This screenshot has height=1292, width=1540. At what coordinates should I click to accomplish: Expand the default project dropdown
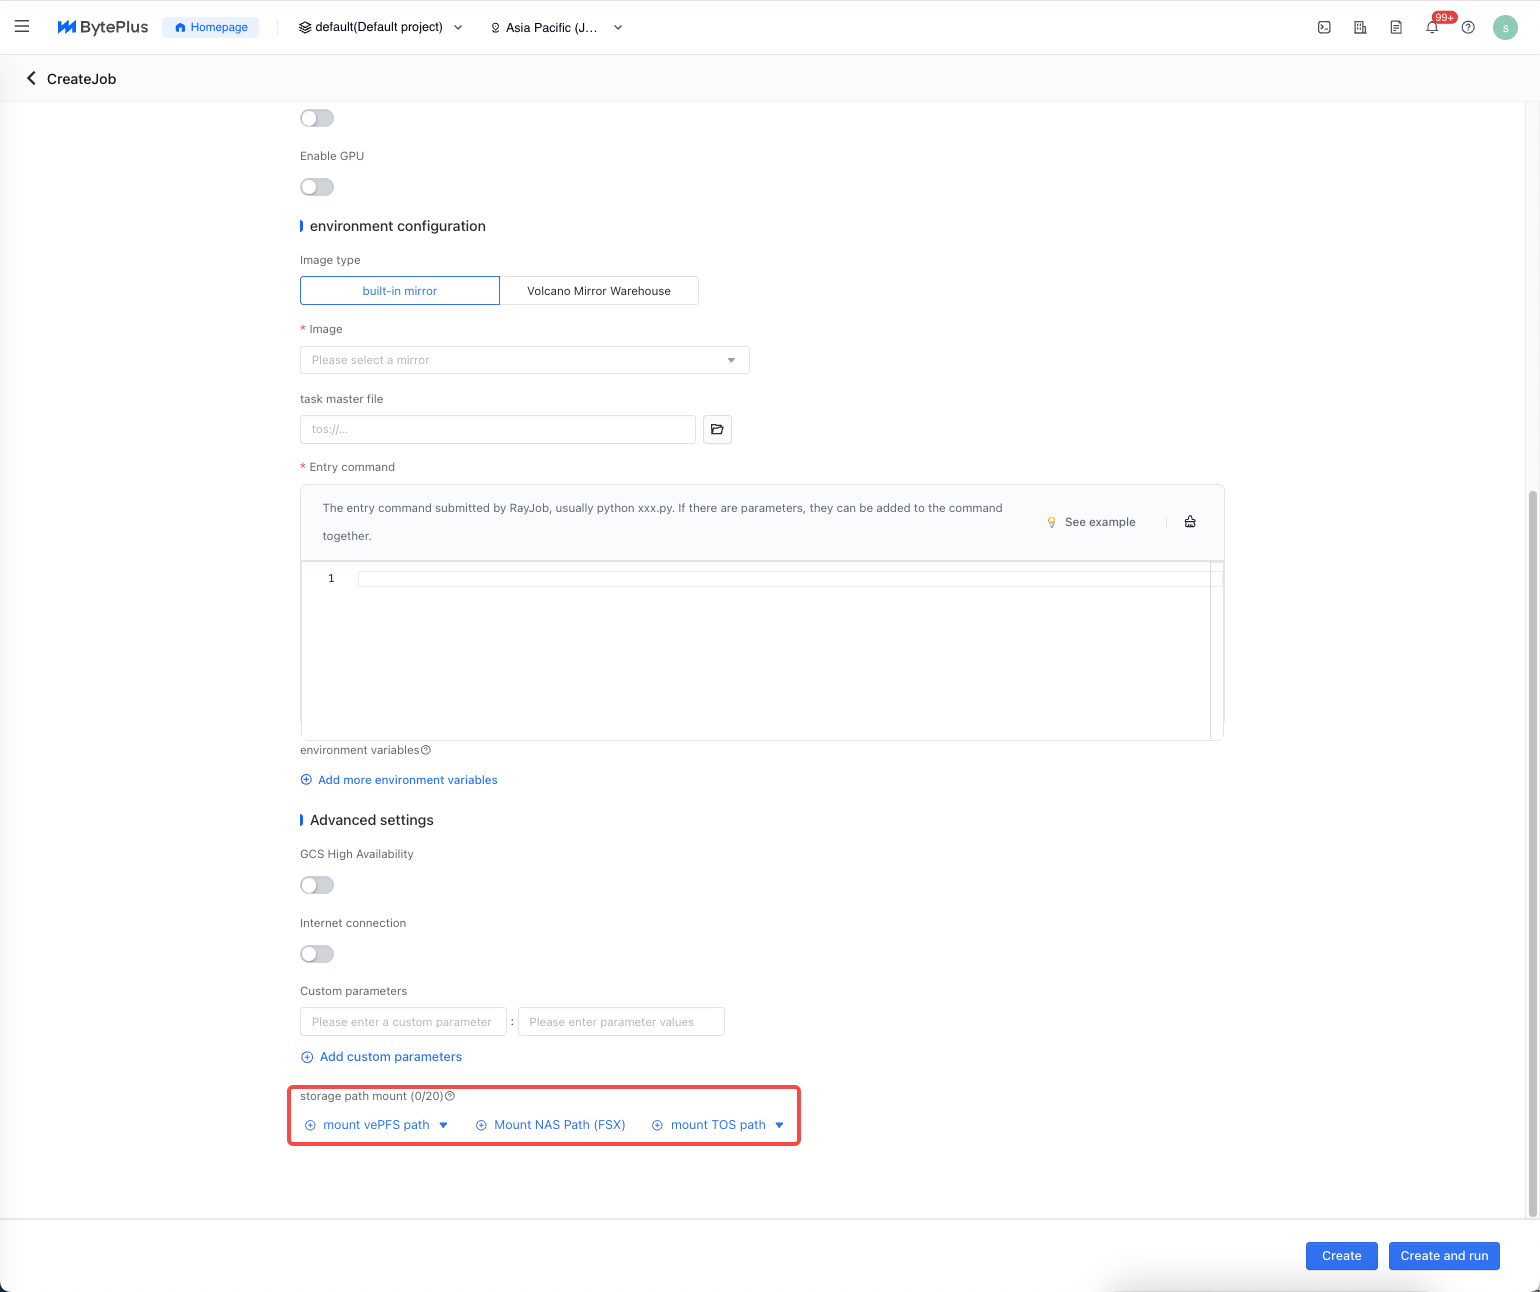[x=380, y=27]
